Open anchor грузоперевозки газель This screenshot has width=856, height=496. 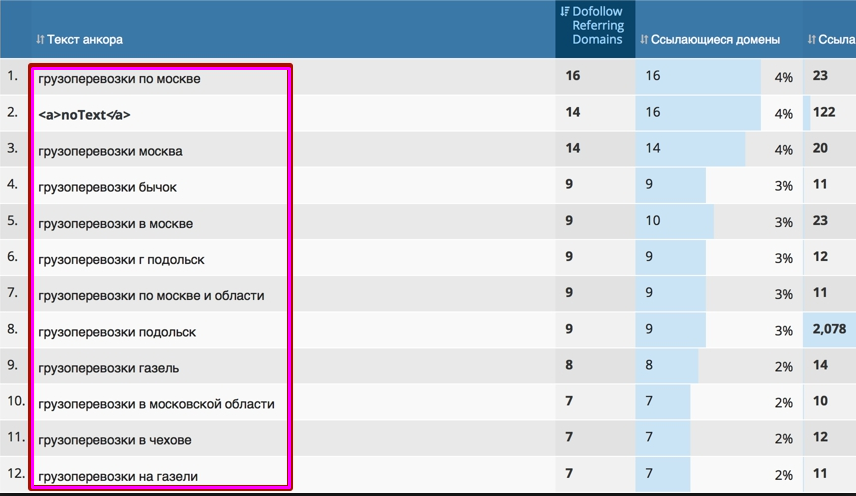[x=108, y=368]
